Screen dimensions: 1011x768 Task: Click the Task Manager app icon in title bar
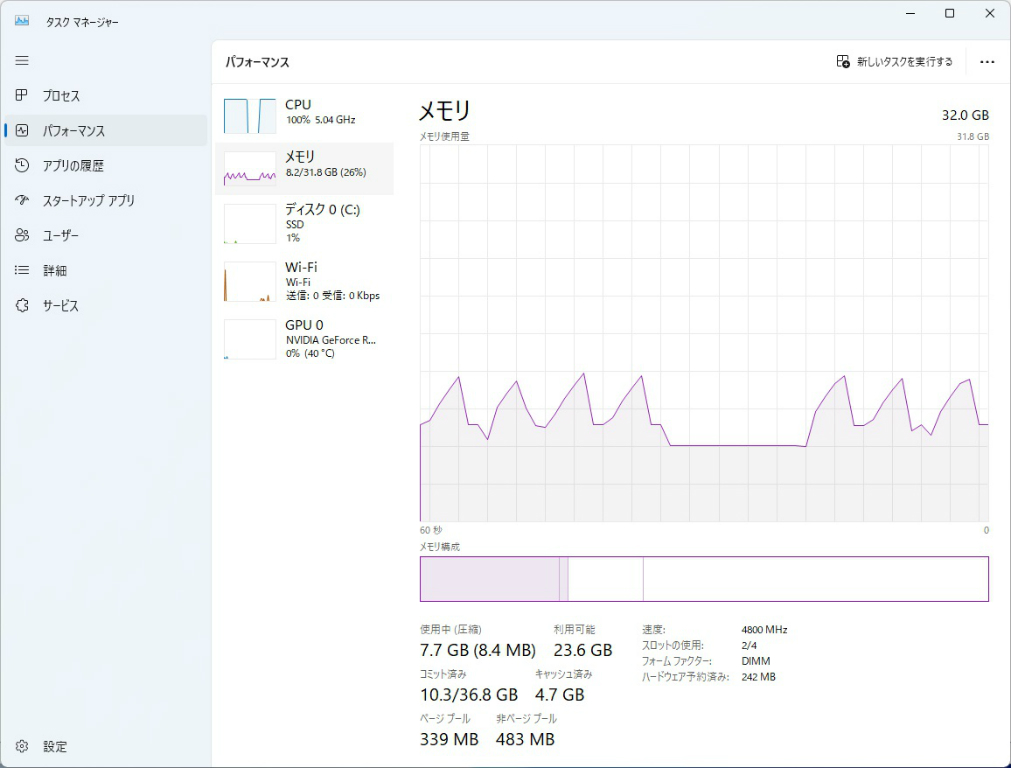pyautogui.click(x=22, y=21)
